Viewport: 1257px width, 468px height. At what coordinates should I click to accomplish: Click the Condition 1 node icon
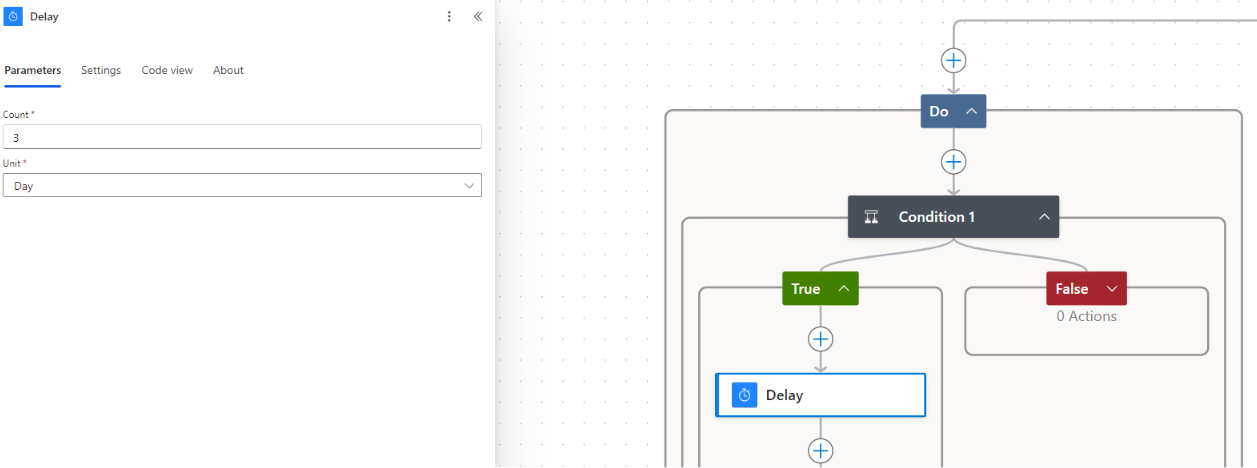pyautogui.click(x=871, y=217)
